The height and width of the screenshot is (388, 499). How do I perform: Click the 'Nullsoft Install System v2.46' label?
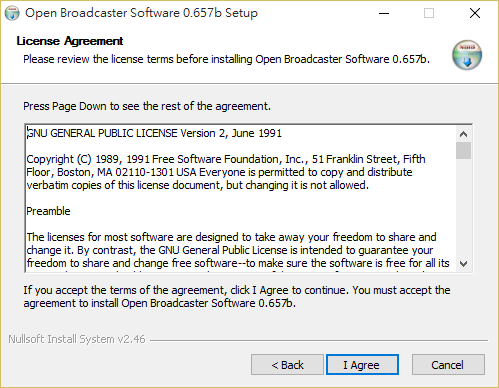click(x=77, y=339)
